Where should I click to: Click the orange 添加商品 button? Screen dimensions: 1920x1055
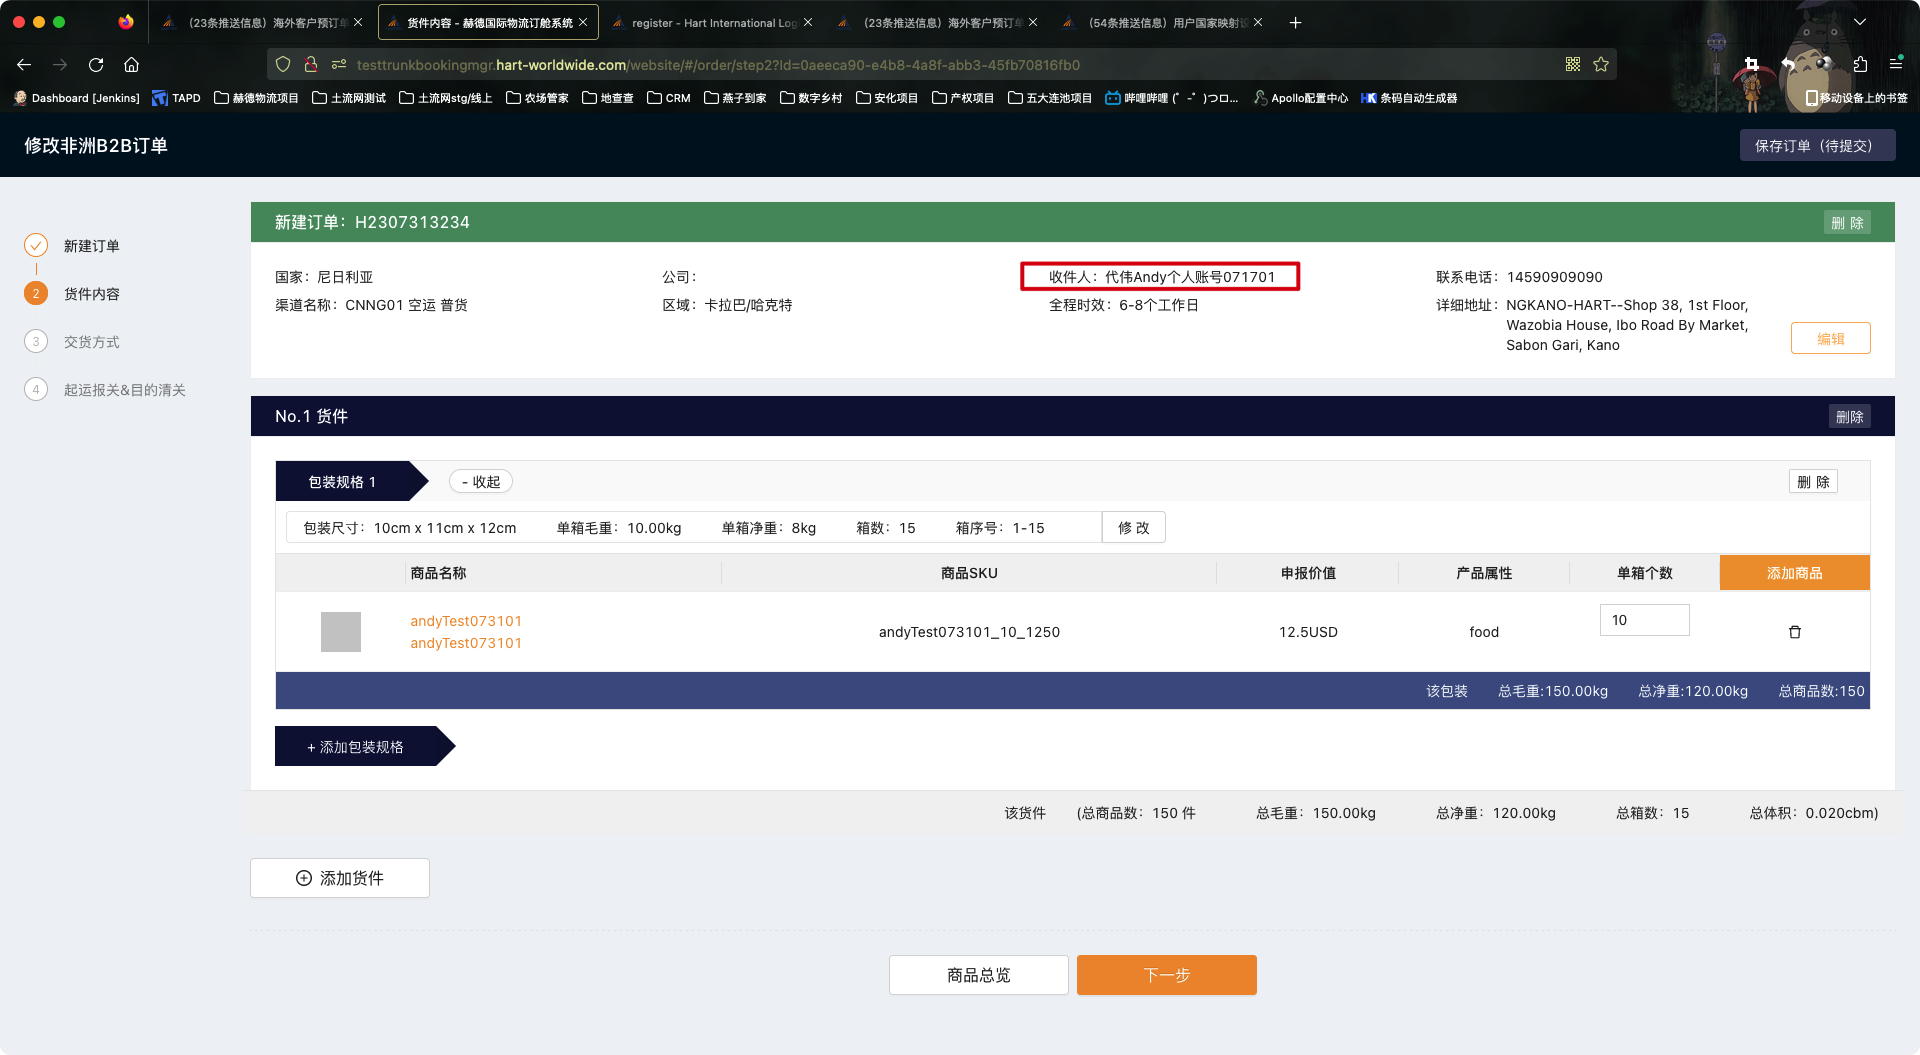1794,573
